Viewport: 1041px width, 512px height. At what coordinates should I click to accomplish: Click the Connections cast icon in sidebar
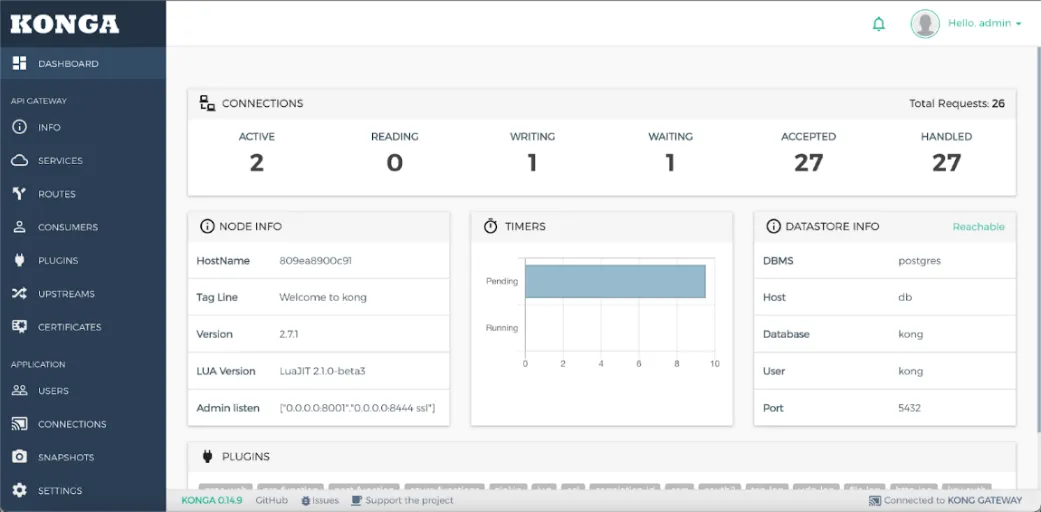(19, 424)
